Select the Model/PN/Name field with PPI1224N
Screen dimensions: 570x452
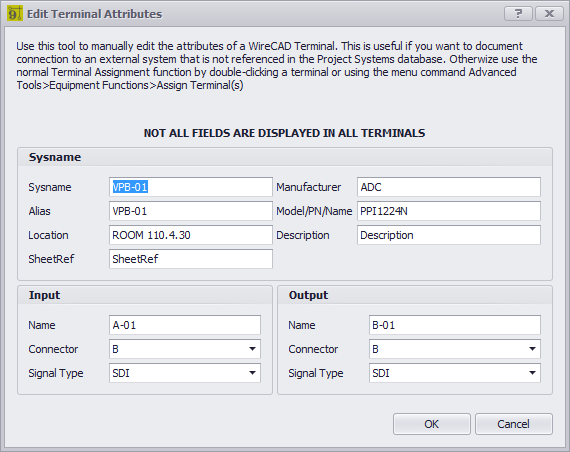point(449,211)
